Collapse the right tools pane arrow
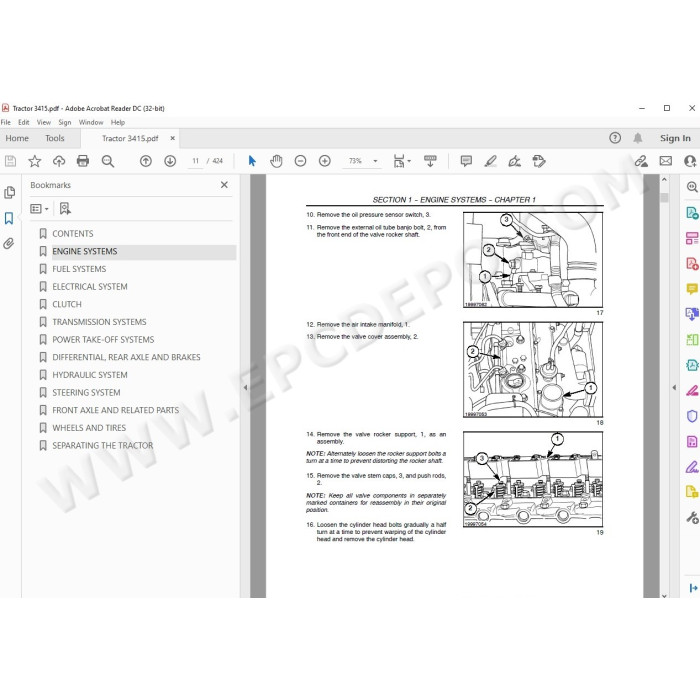The width and height of the screenshot is (700, 700). (674, 388)
